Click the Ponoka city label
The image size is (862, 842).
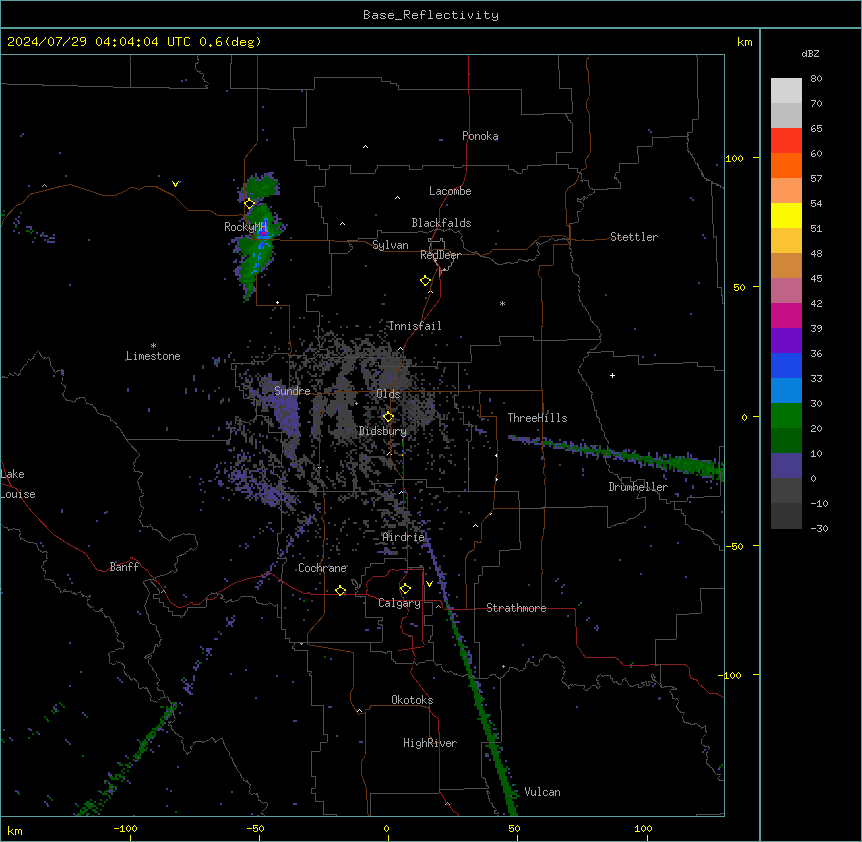pyautogui.click(x=480, y=136)
